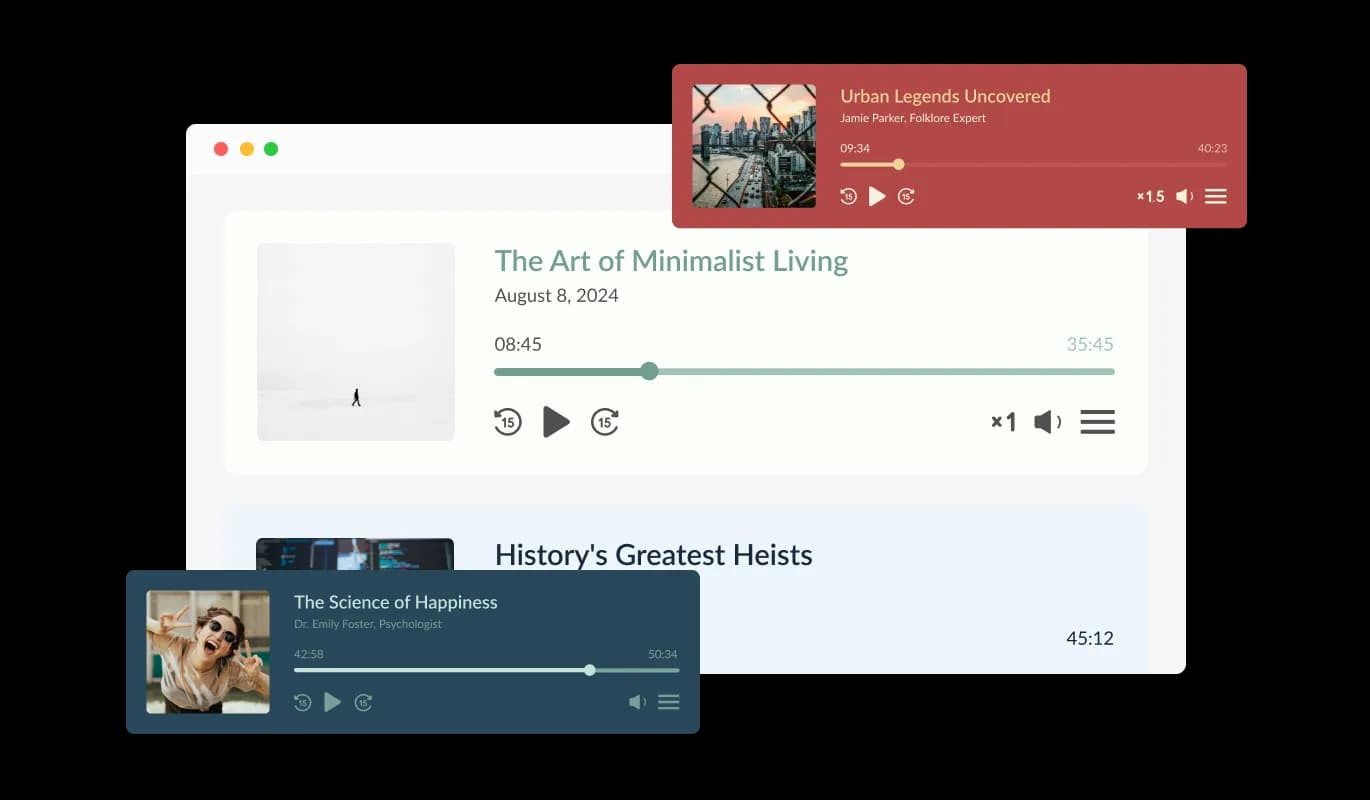The width and height of the screenshot is (1370, 800).
Task: Open the History's Greatest Heists title
Action: point(653,555)
